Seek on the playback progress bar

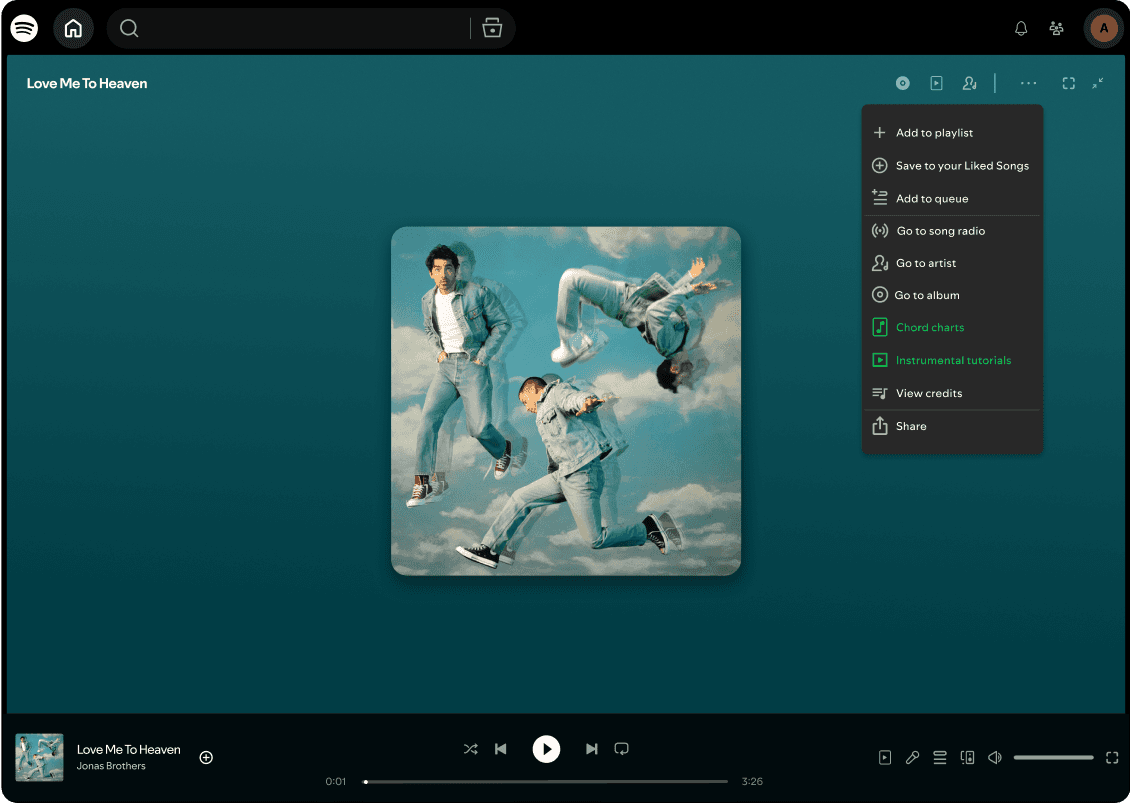[546, 781]
